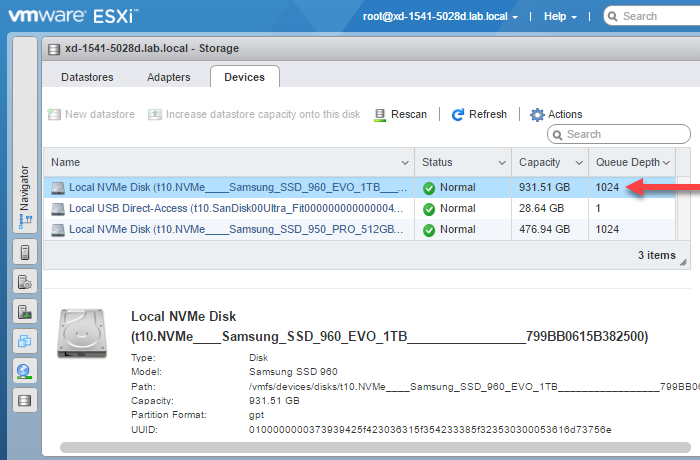Click disk icon of Samsung 950 PRO row
The height and width of the screenshot is (460, 700).
pos(58,230)
